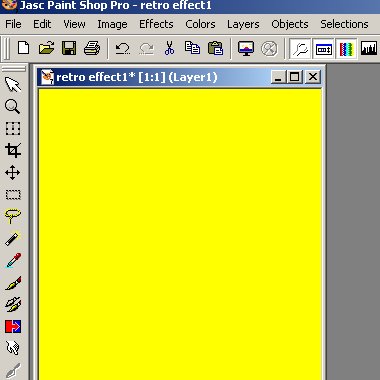
Task: Select the Paint Brush tool
Action: (13, 283)
